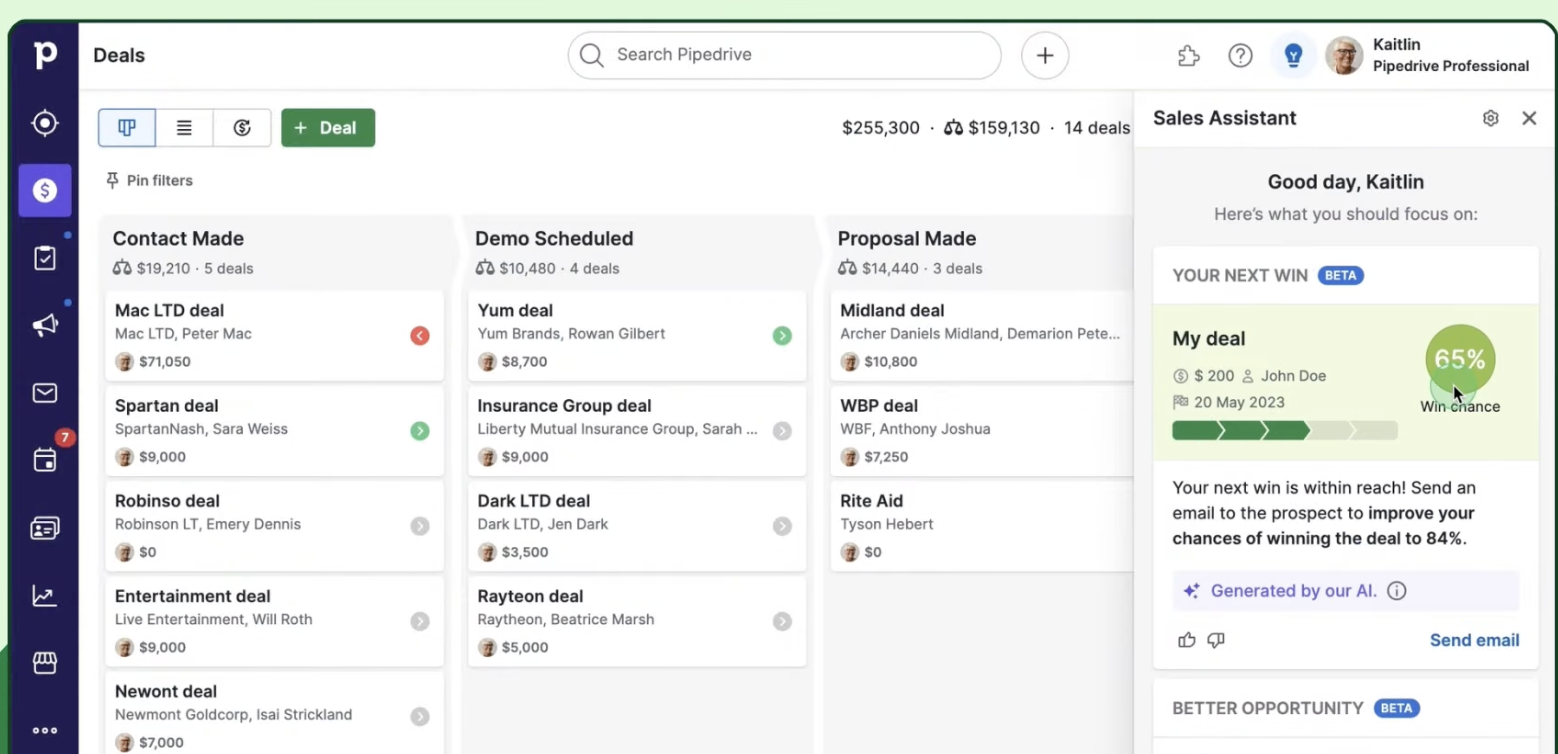
Task: Open the Leads inbox from the sidebar
Action: click(x=44, y=123)
